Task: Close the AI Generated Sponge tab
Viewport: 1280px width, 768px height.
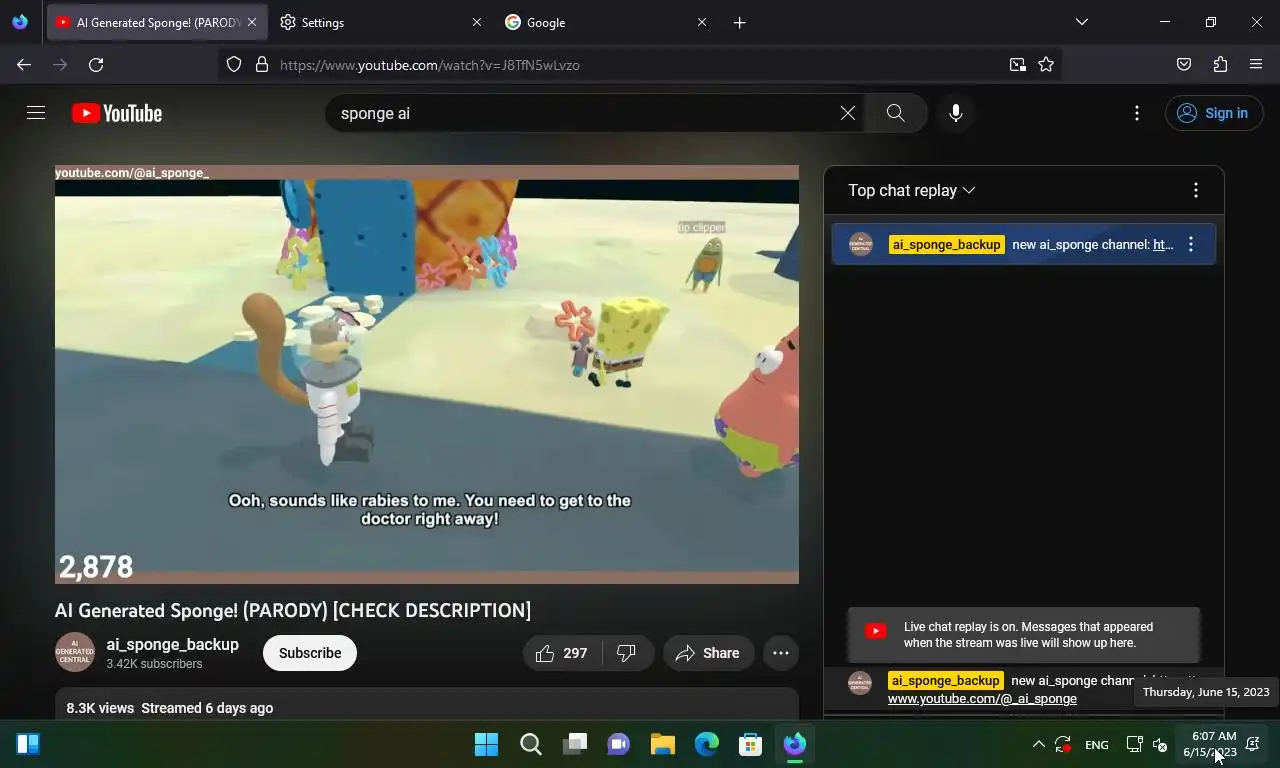Action: (x=252, y=22)
